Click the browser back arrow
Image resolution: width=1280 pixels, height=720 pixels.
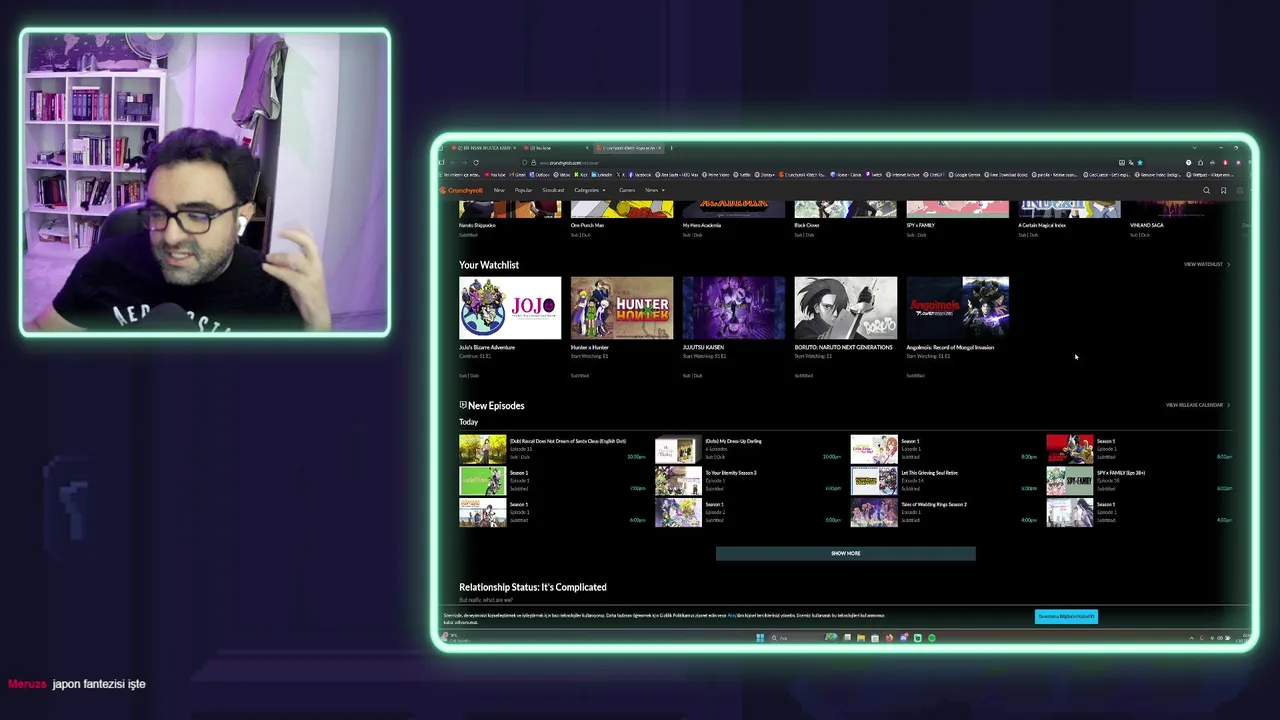point(453,162)
